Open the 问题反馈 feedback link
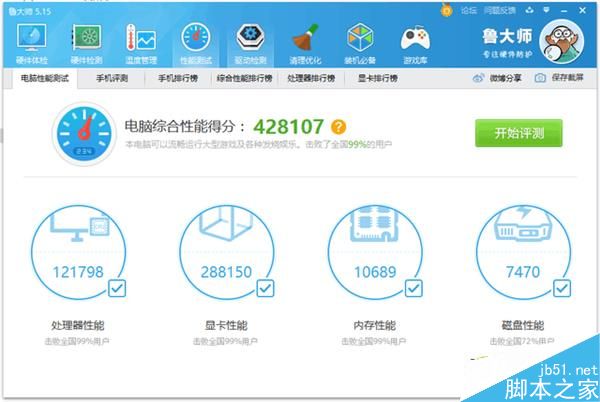The height and width of the screenshot is (402, 600). 500,10
